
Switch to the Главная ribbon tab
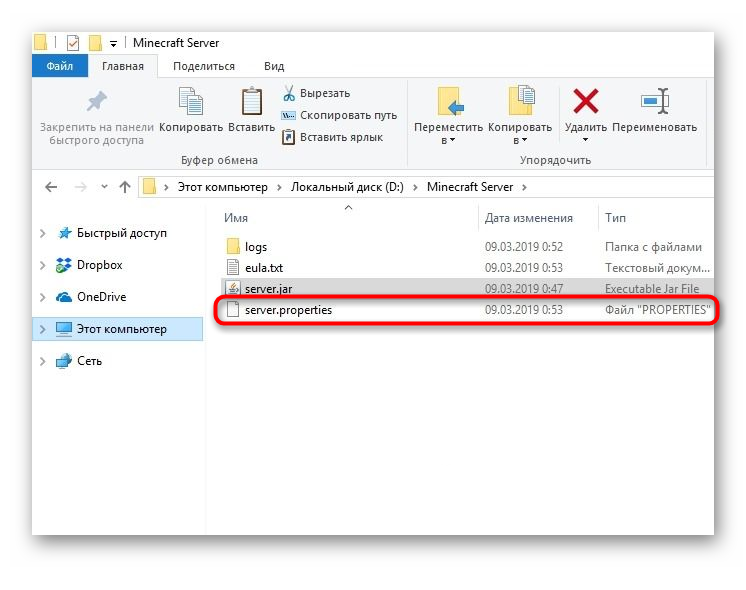(123, 66)
